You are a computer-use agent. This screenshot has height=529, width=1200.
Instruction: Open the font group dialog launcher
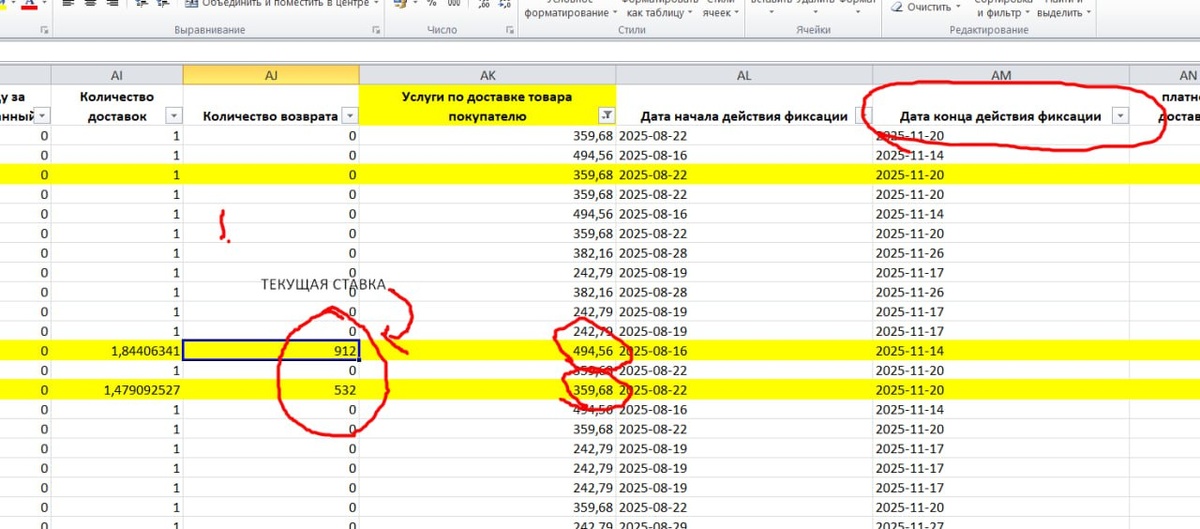pos(45,31)
